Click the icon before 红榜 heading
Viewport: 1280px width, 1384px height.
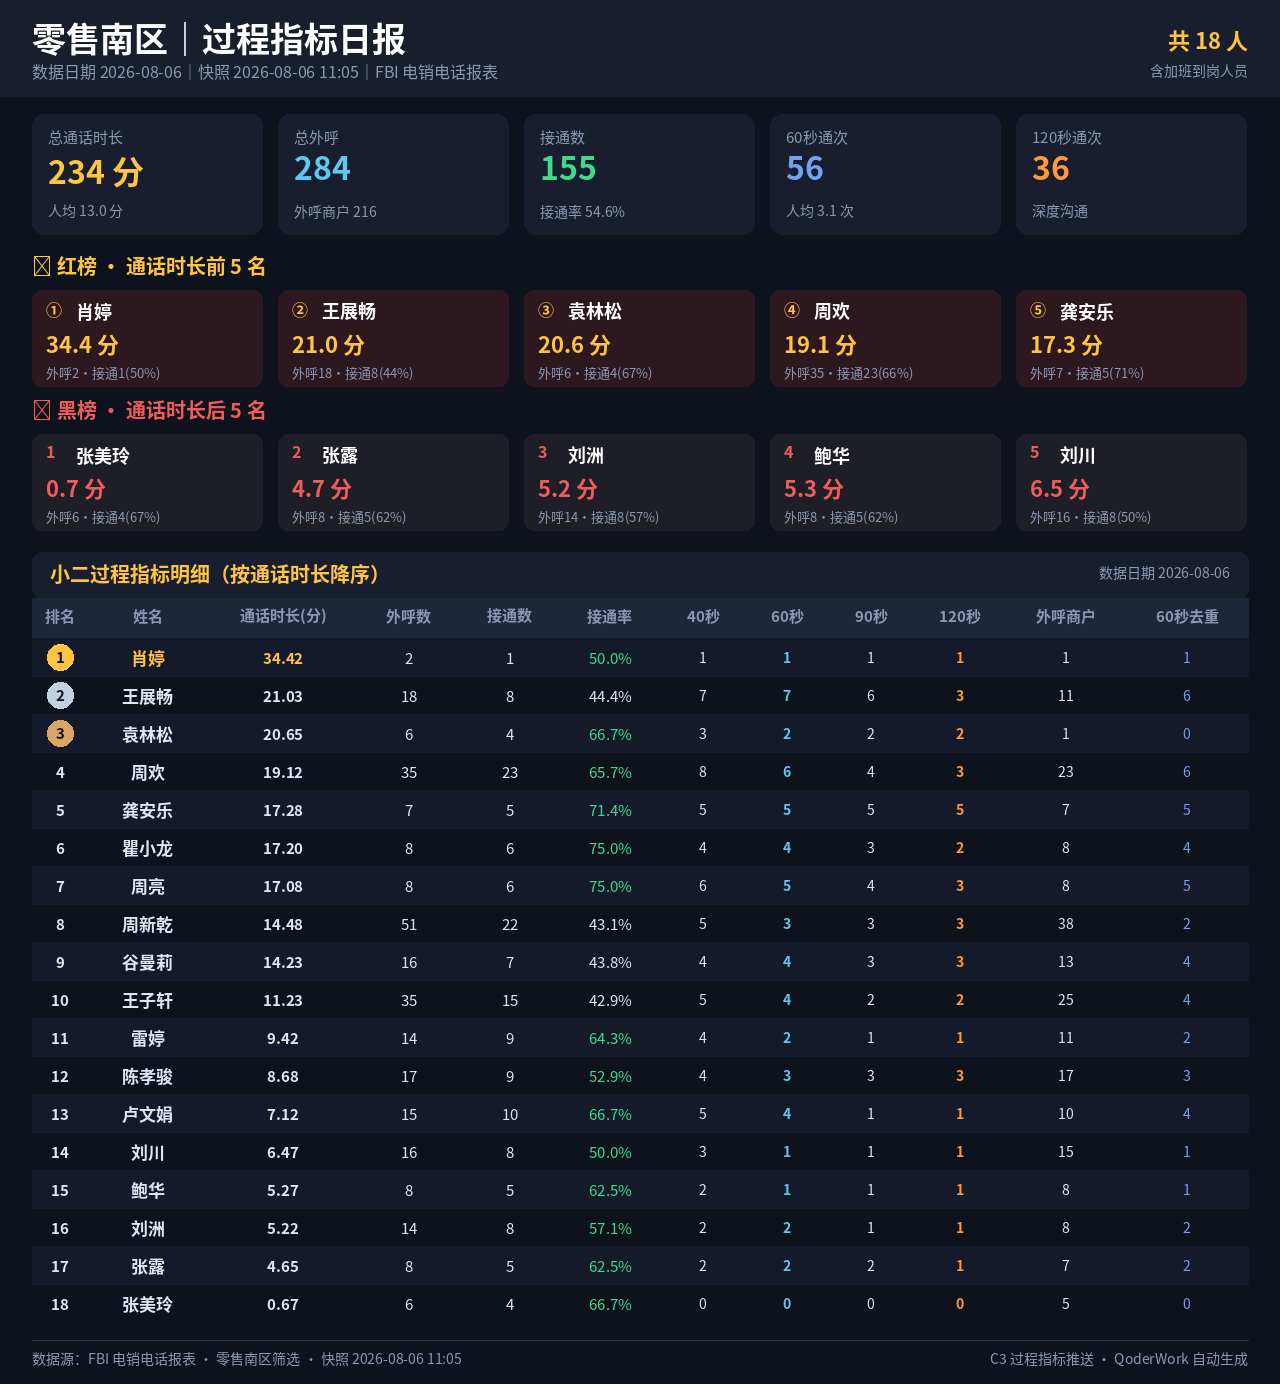pyautogui.click(x=42, y=266)
